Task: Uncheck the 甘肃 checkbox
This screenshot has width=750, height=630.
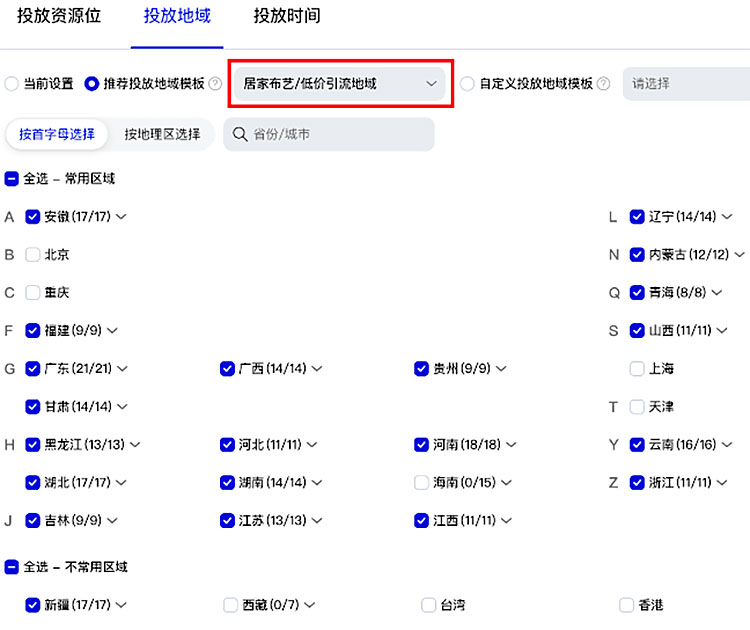Action: 33,407
